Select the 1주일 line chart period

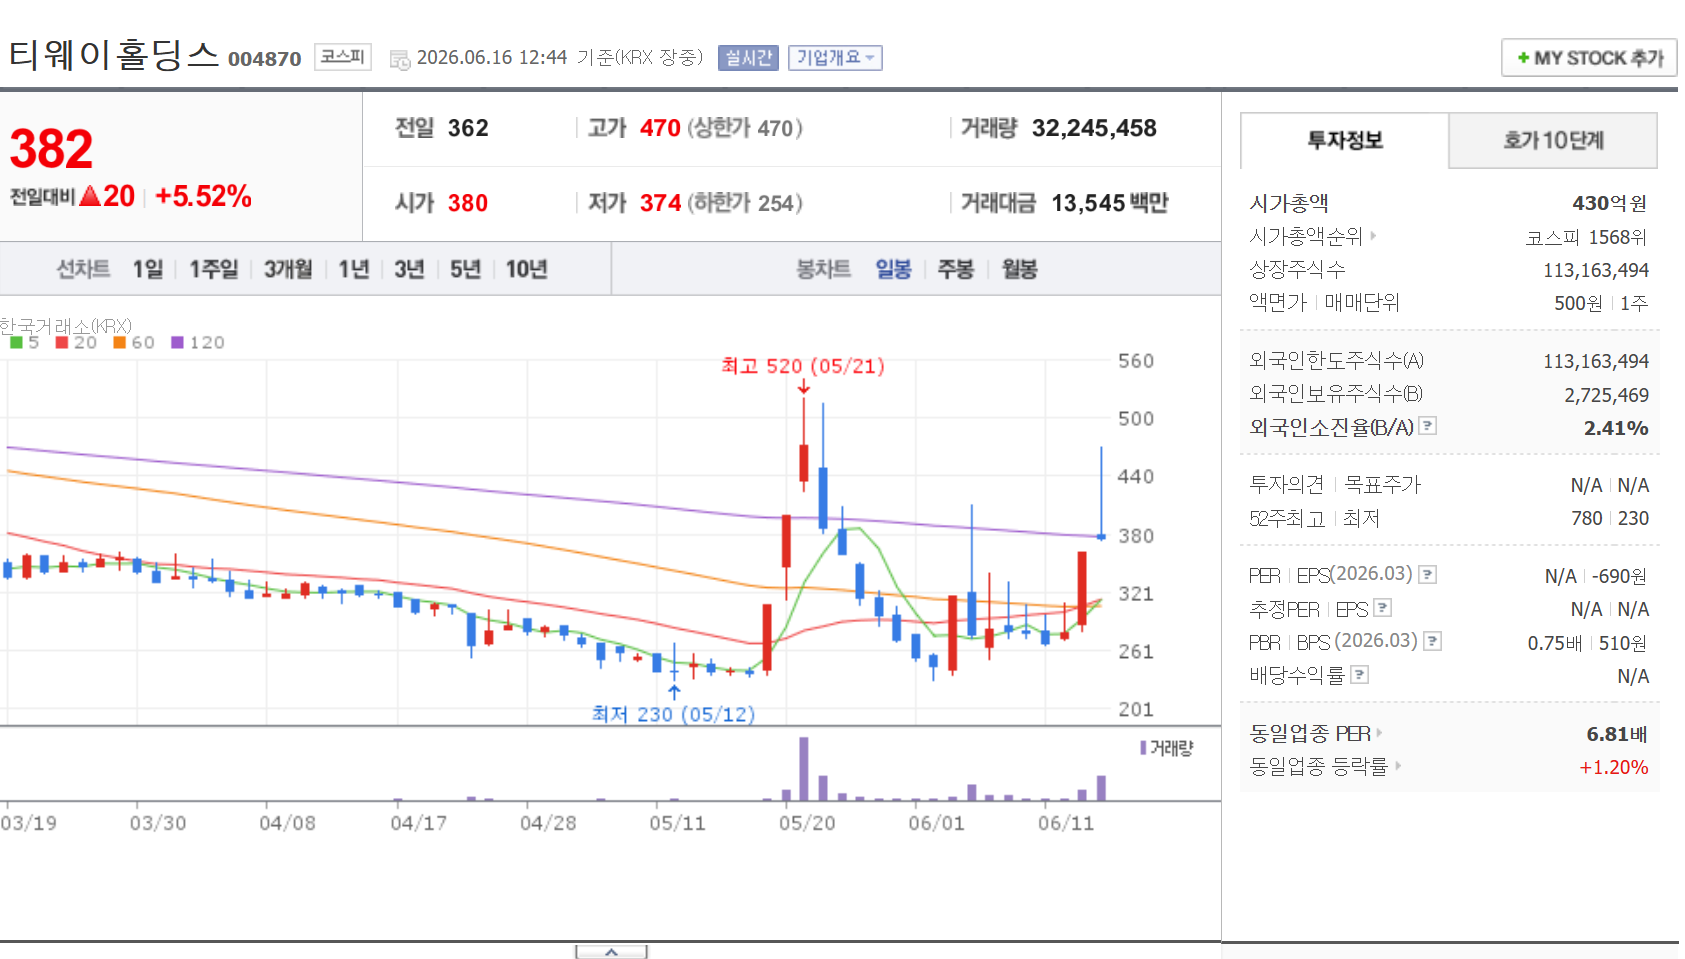[214, 269]
